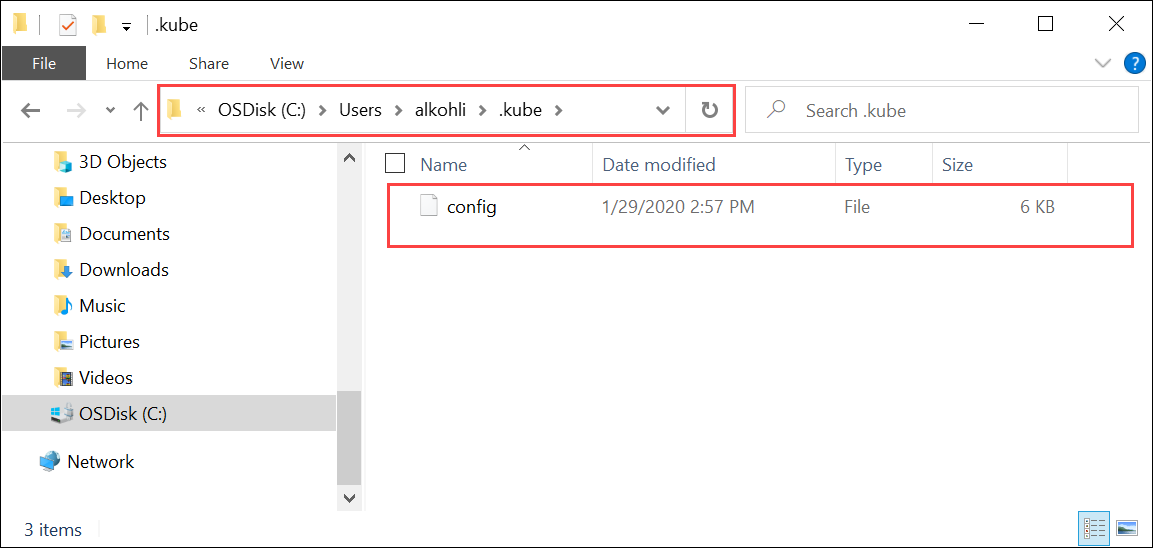
Task: Open the File menu
Action: click(44, 64)
